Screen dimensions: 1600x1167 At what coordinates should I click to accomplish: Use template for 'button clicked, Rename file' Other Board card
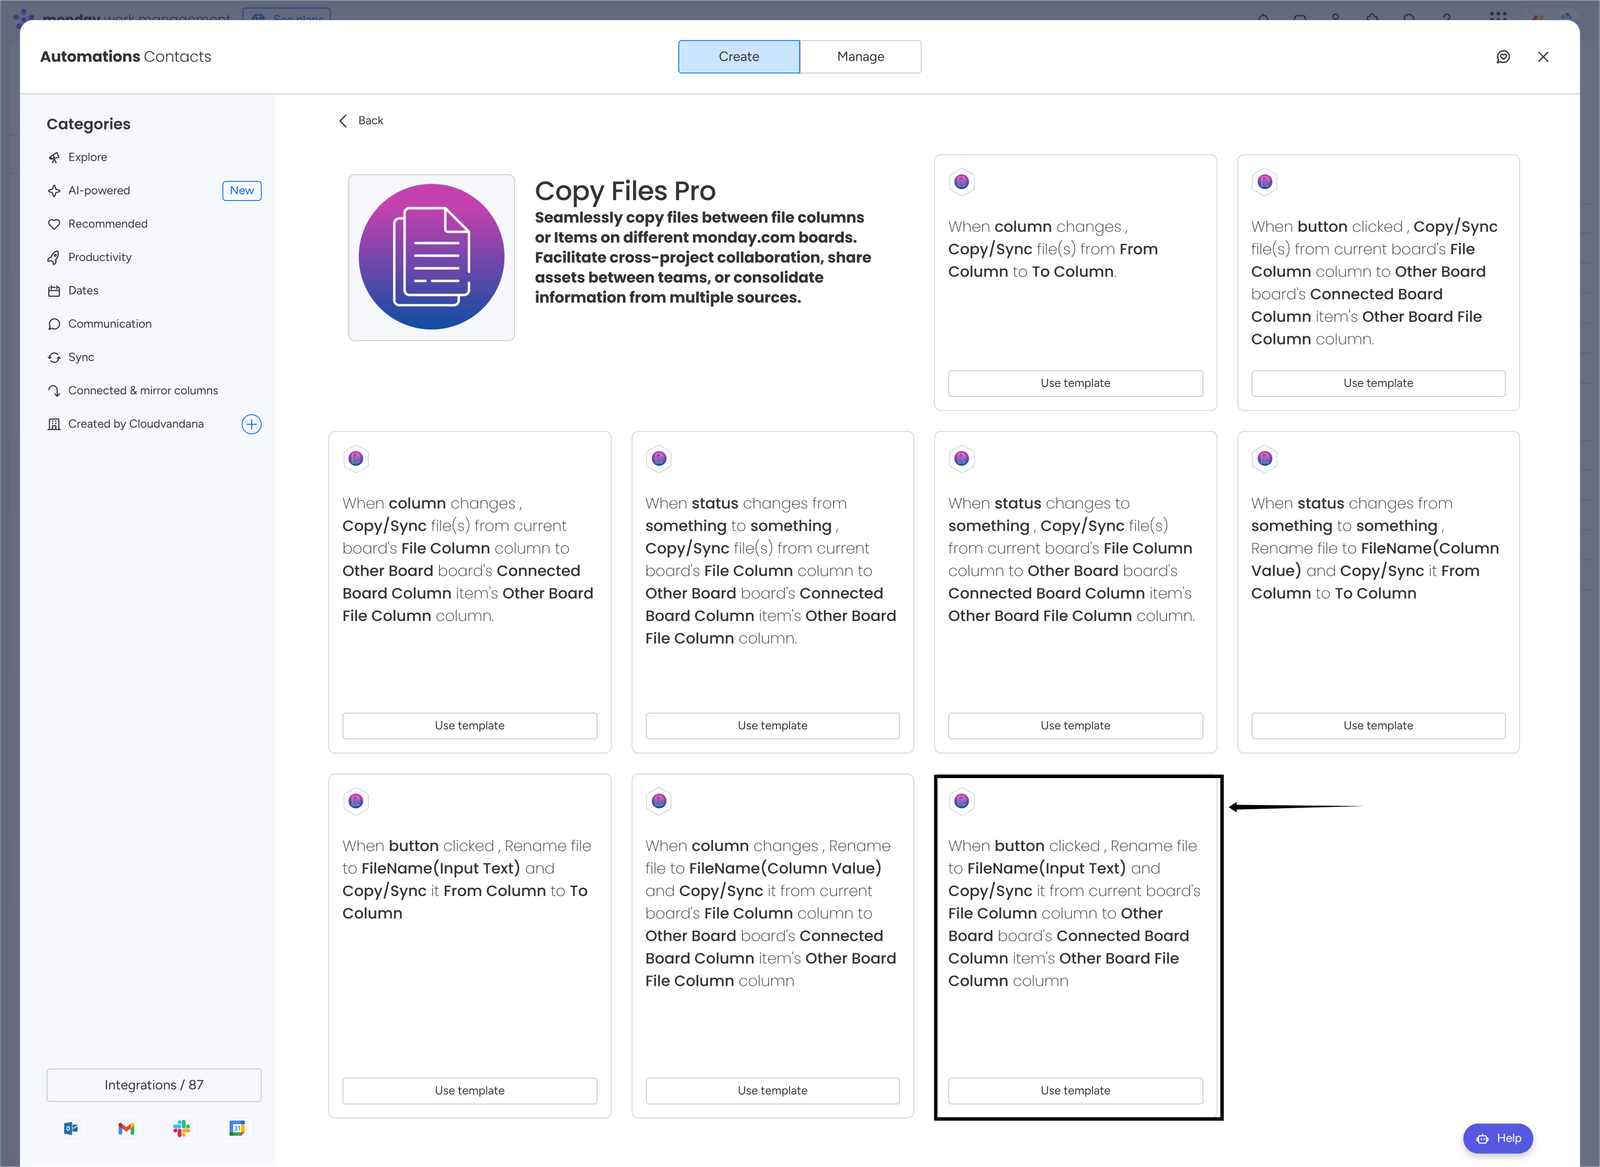point(1075,1091)
